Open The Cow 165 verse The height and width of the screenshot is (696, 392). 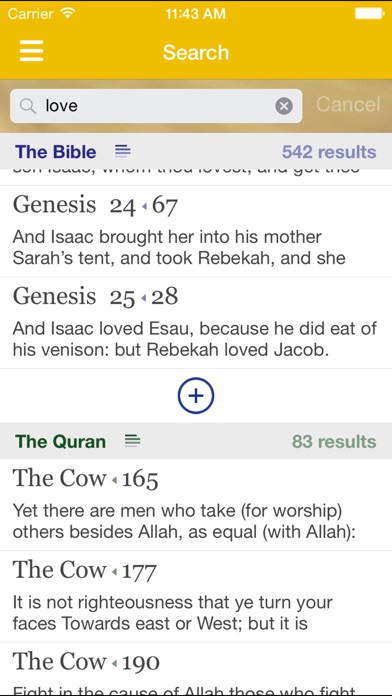[x=196, y=505]
